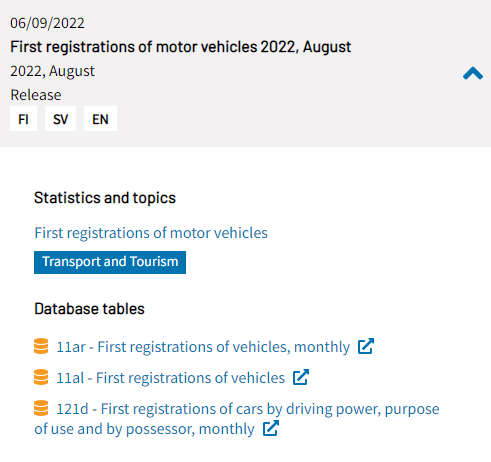This screenshot has width=491, height=462.
Task: Click the 06/09/2022 release date
Action: [47, 23]
